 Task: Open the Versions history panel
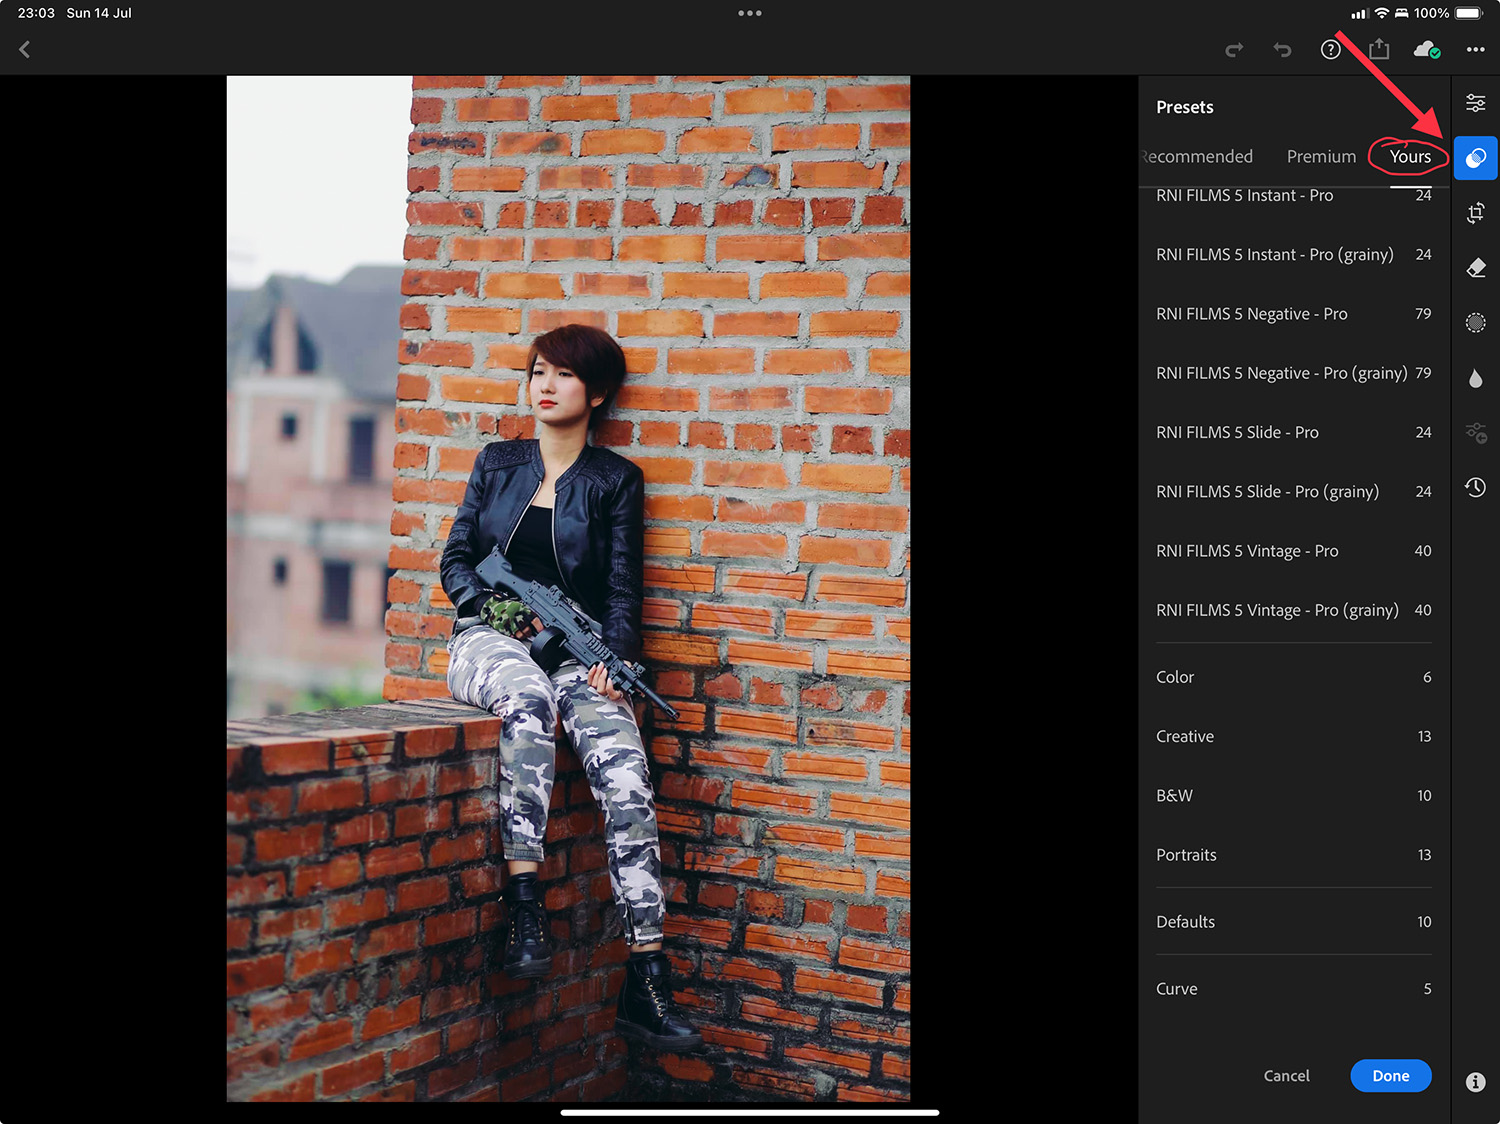pyautogui.click(x=1475, y=488)
